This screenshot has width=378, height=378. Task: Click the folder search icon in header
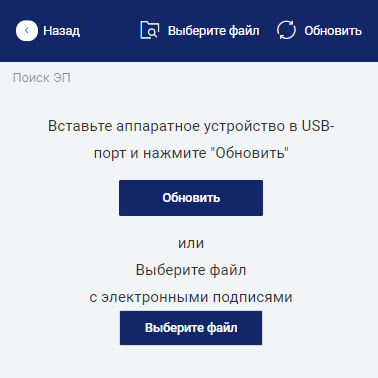150,30
